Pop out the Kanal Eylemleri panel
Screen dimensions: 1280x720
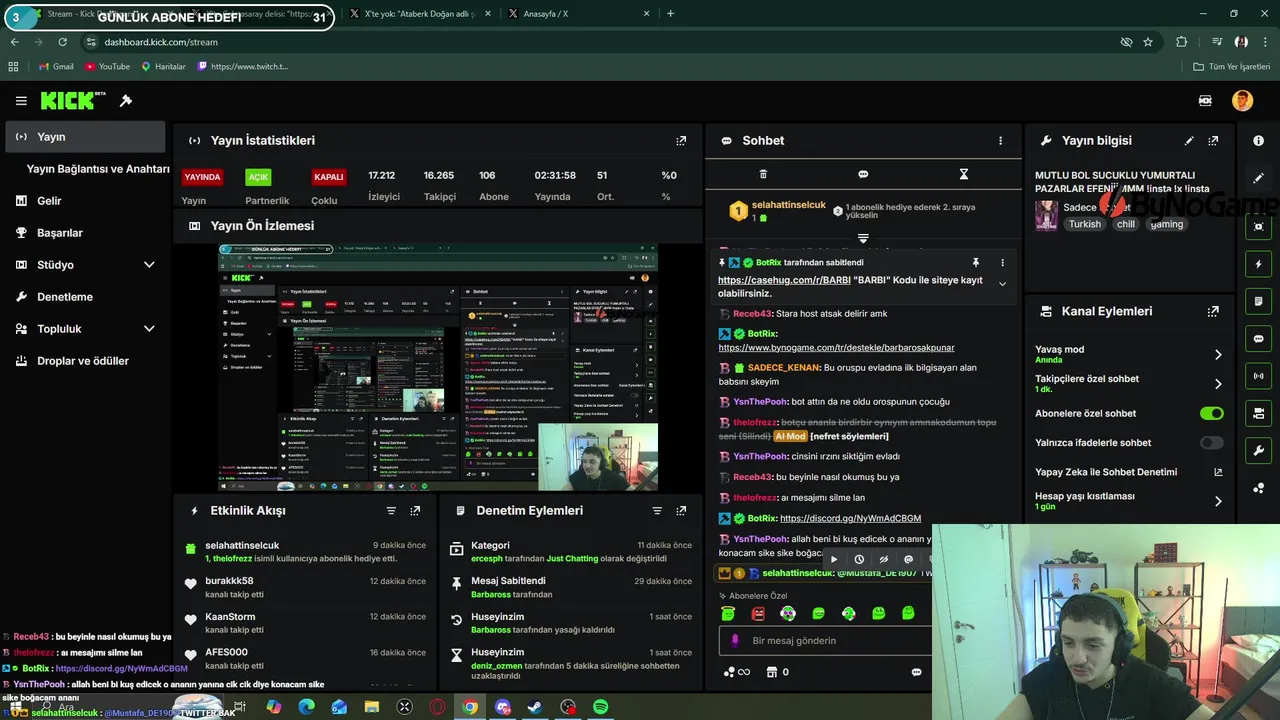tap(1213, 311)
